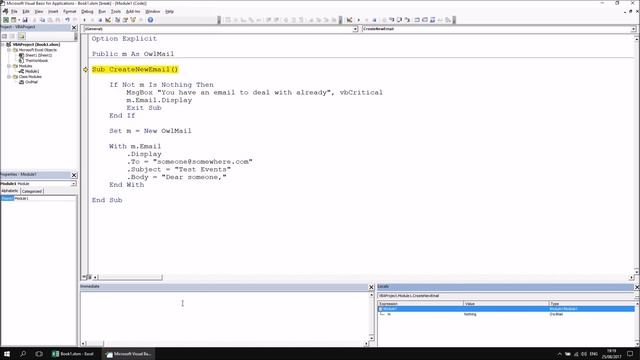This screenshot has width=640, height=360.
Task: Click the highlighted Sub CreateNewEmail() line
Action: pyautogui.click(x=135, y=69)
